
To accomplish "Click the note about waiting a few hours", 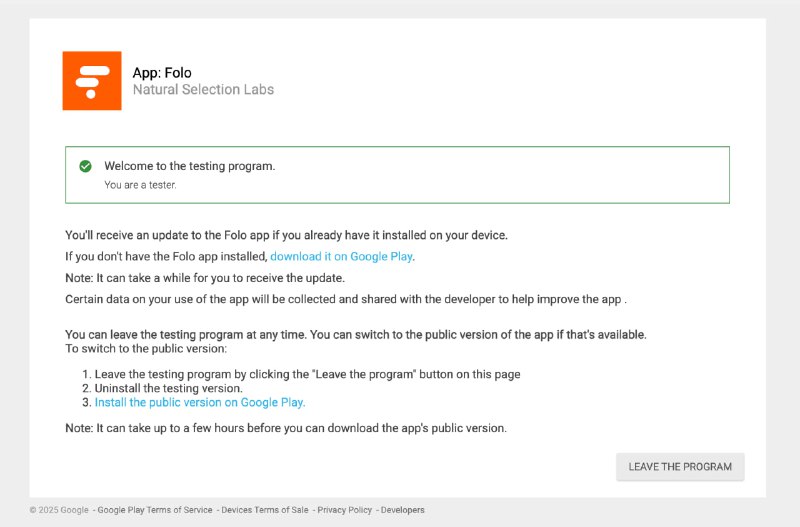I will click(286, 428).
